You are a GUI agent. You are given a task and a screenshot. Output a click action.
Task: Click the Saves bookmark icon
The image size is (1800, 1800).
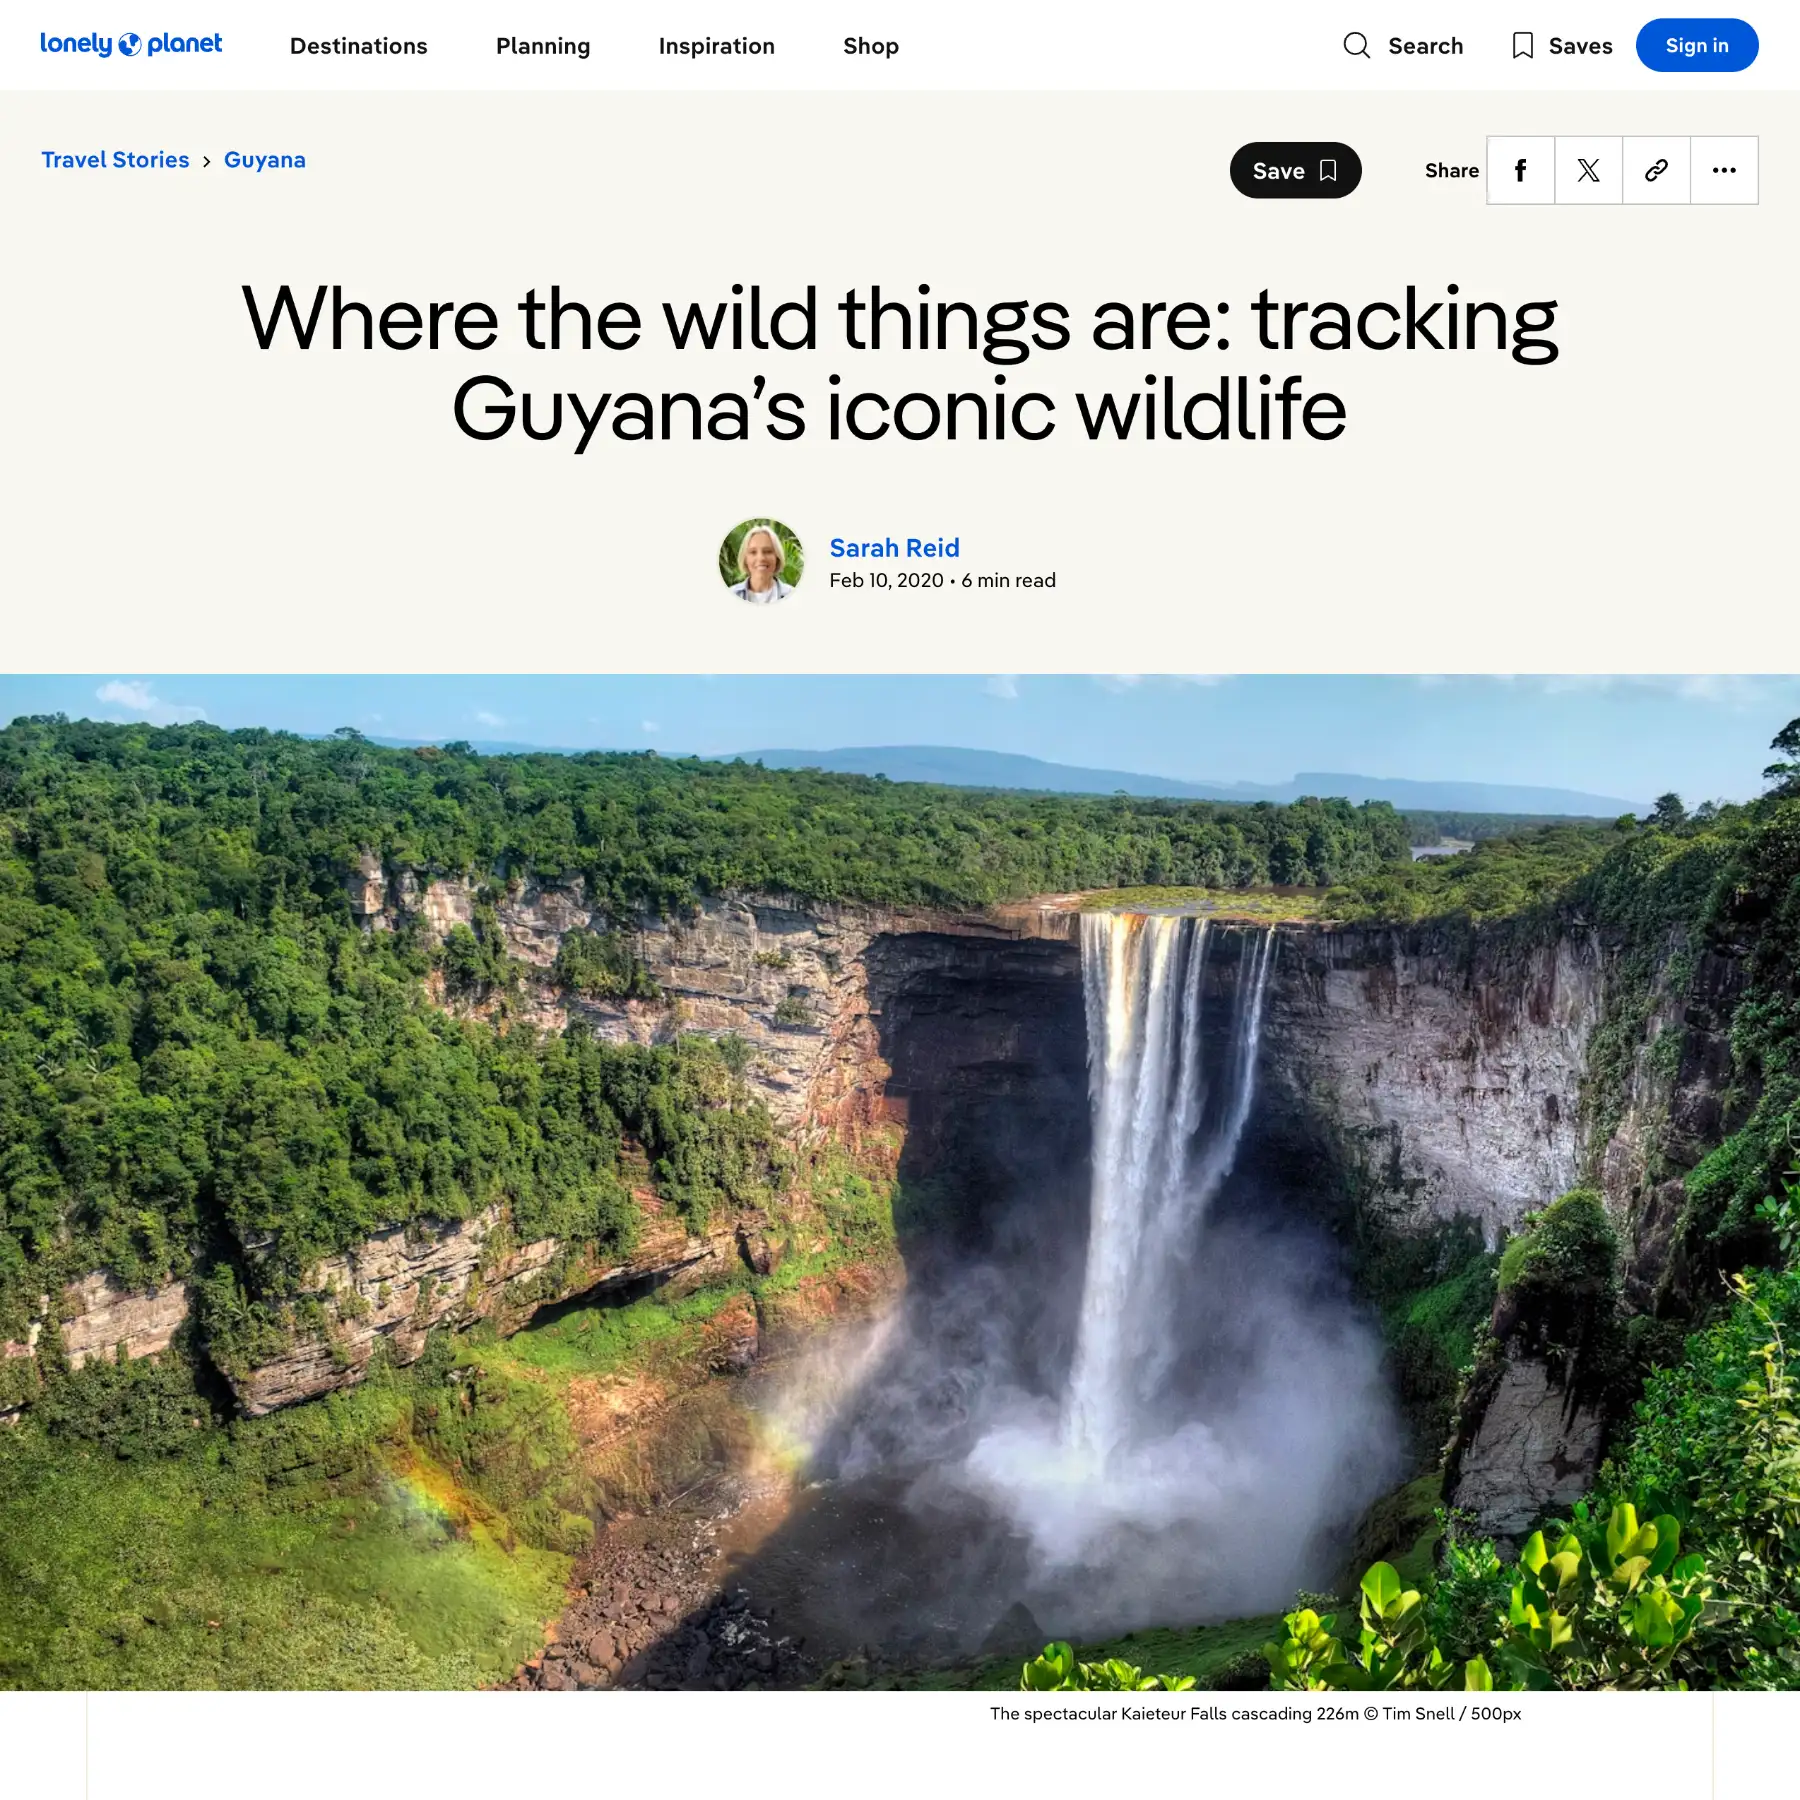coord(1522,46)
